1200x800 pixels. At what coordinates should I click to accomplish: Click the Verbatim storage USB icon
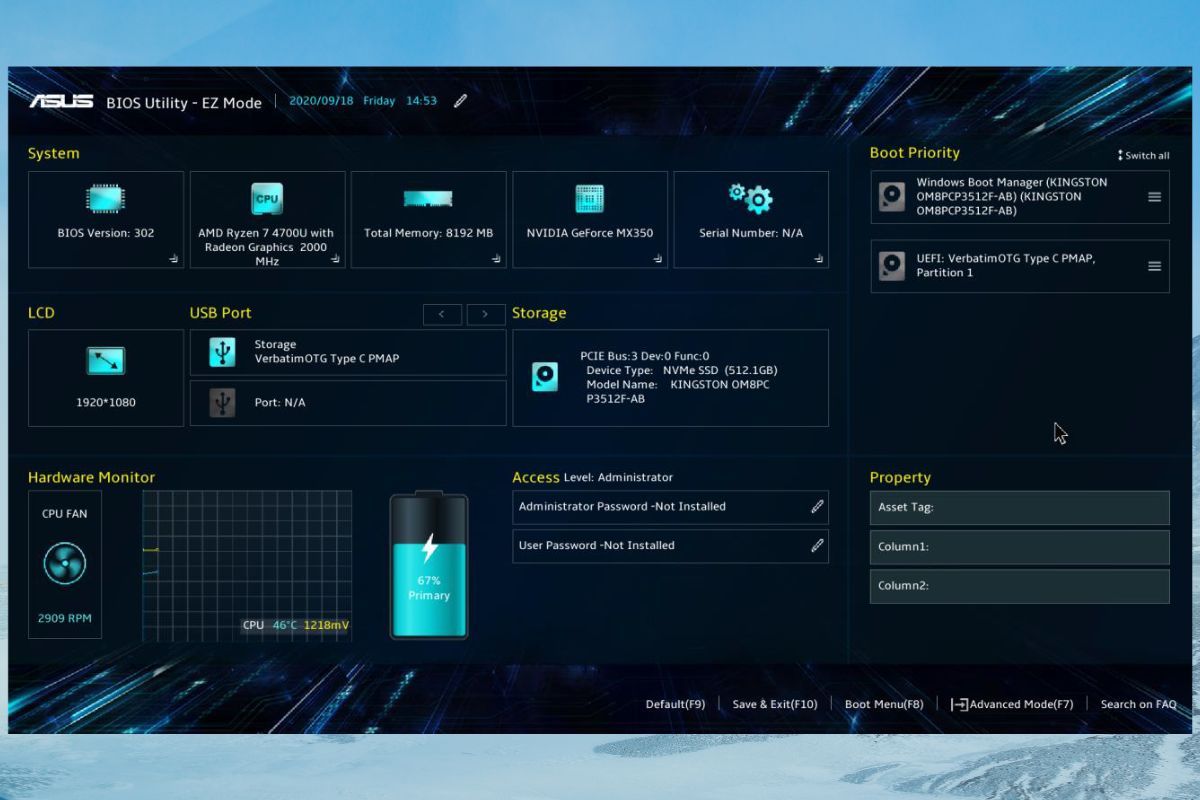(x=222, y=352)
